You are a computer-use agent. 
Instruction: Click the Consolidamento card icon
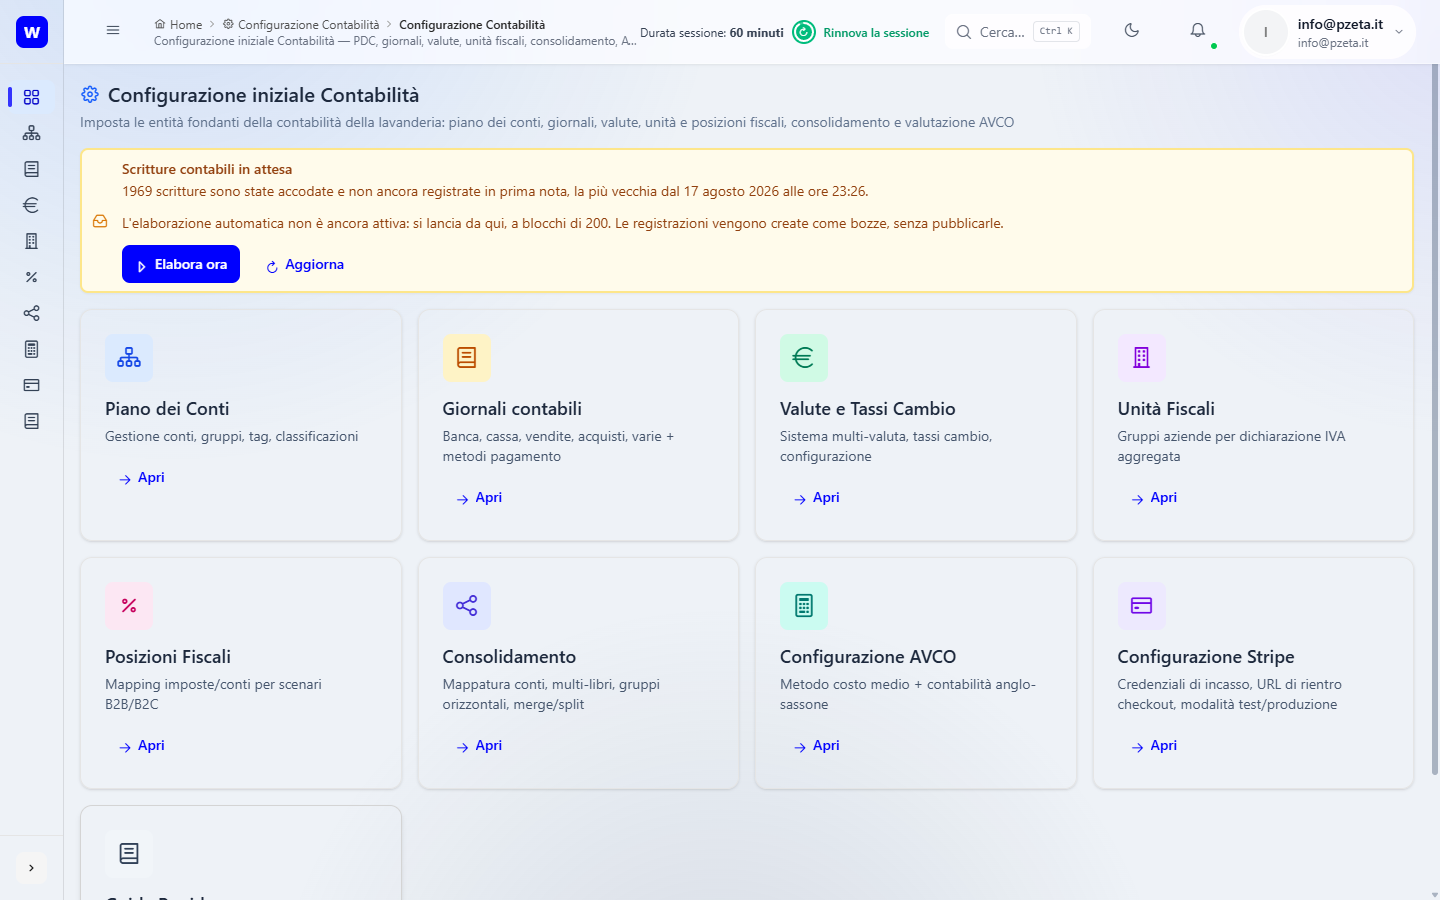pyautogui.click(x=467, y=606)
